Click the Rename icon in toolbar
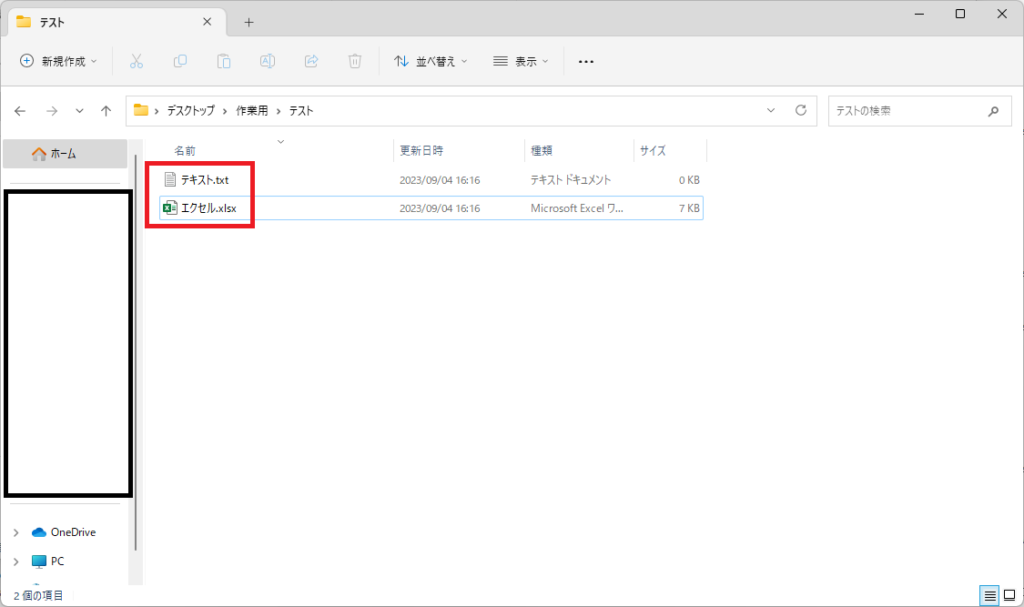Image resolution: width=1024 pixels, height=607 pixels. (x=267, y=61)
